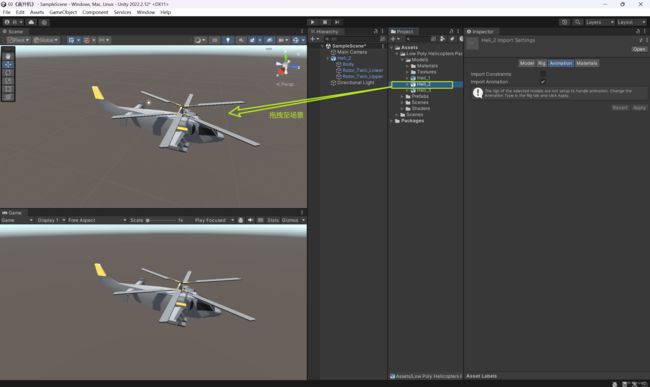The image size is (650, 387).
Task: Click the Stats button in Game view
Action: (273, 220)
